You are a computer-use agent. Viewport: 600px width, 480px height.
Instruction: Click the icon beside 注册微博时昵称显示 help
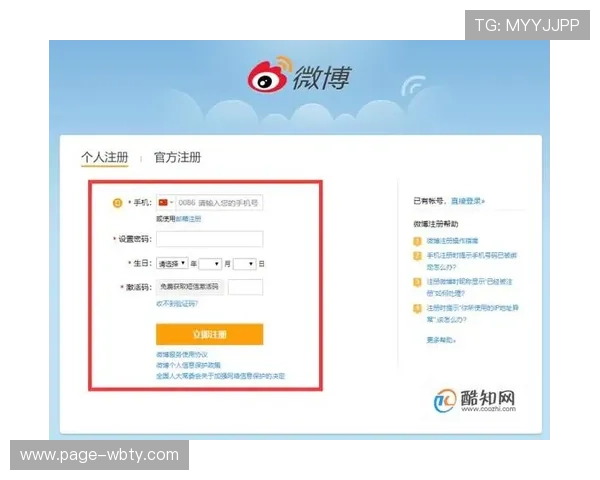[x=417, y=282]
